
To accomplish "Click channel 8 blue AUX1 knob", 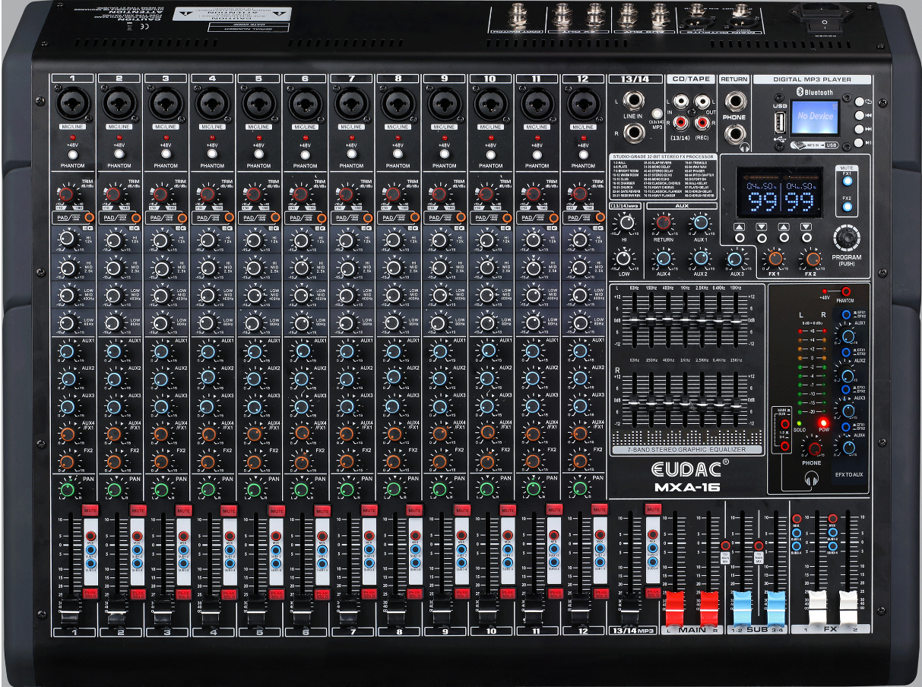I will pyautogui.click(x=394, y=351).
